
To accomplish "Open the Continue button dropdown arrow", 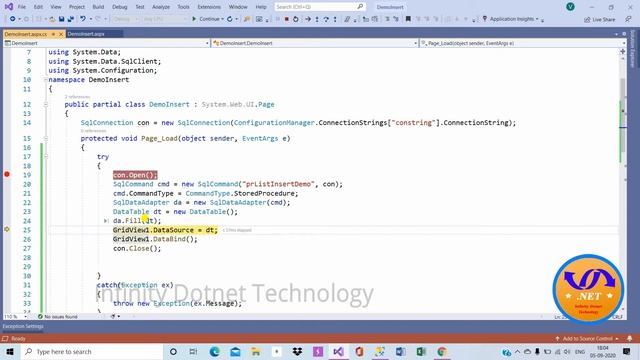I will [222, 19].
